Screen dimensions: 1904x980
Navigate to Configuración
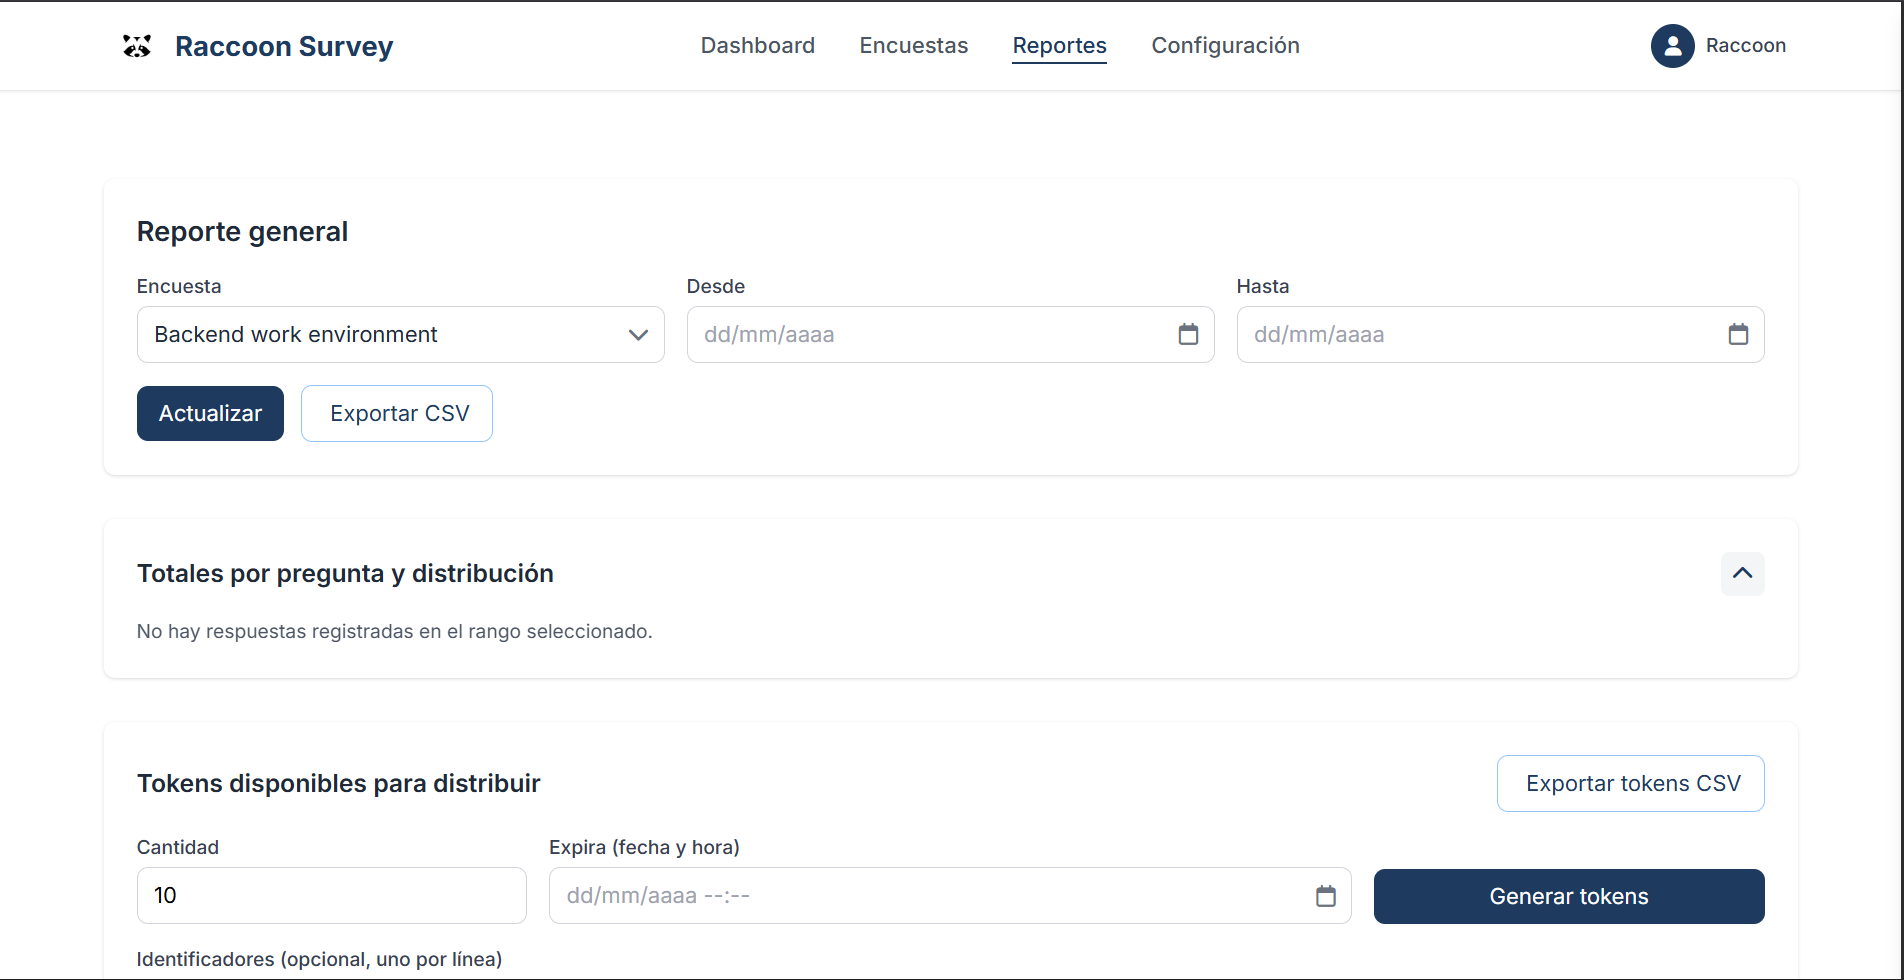pos(1225,46)
